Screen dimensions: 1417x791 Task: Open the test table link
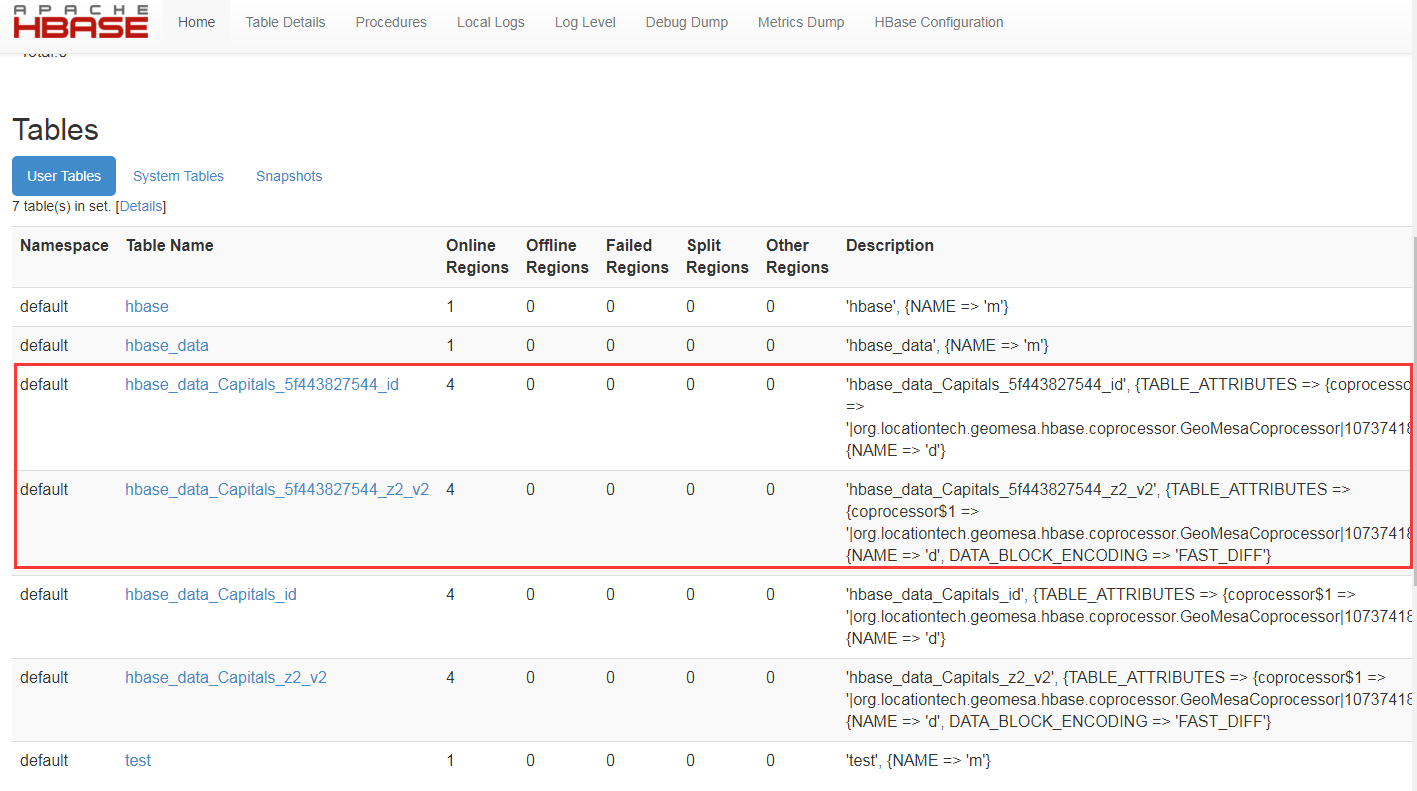pyautogui.click(x=138, y=760)
